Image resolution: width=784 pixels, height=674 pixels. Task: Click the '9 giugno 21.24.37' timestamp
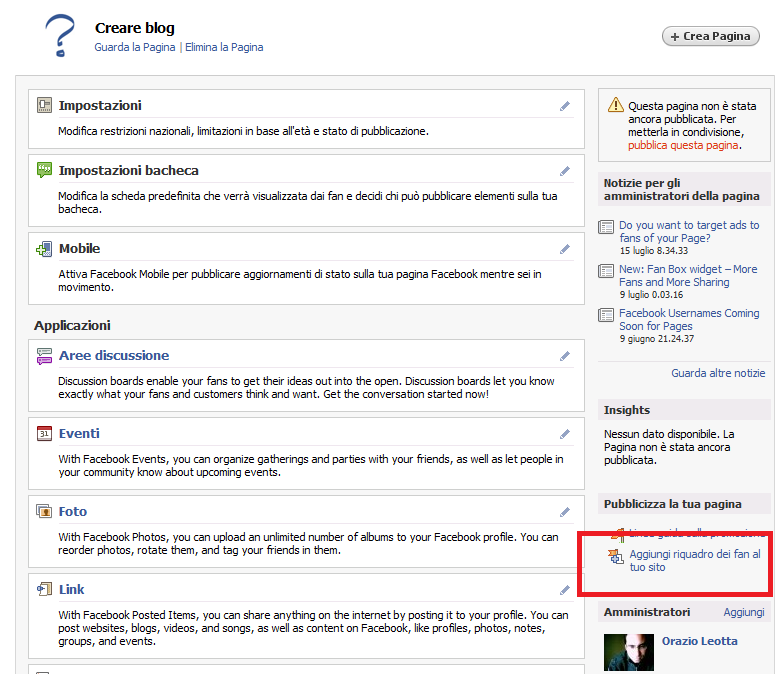coord(656,338)
